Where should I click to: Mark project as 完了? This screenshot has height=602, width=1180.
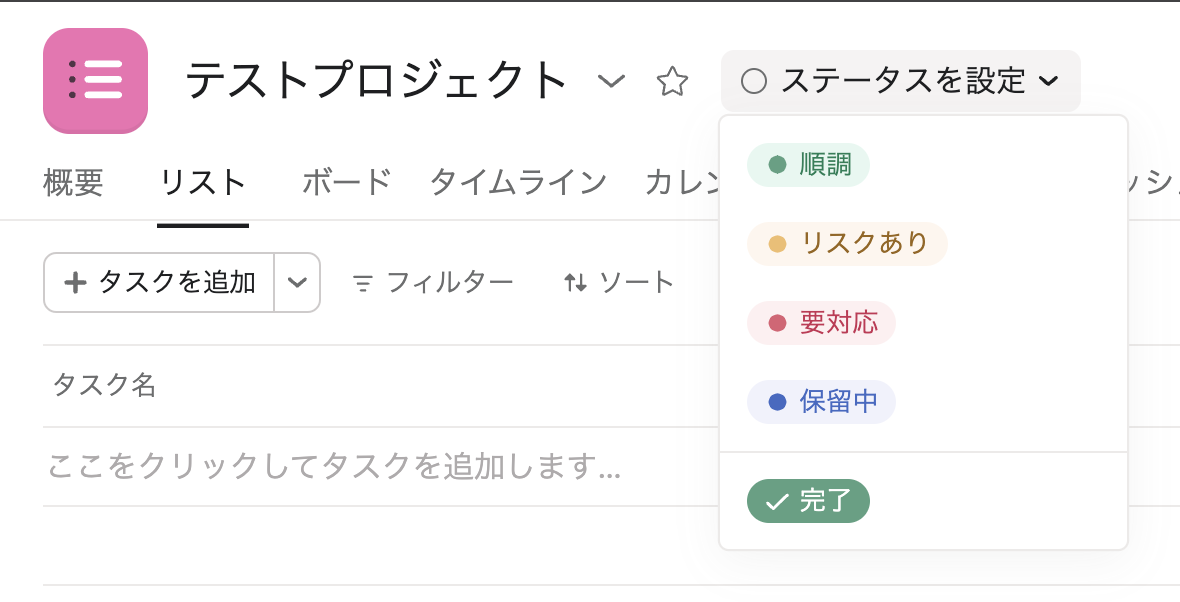808,501
